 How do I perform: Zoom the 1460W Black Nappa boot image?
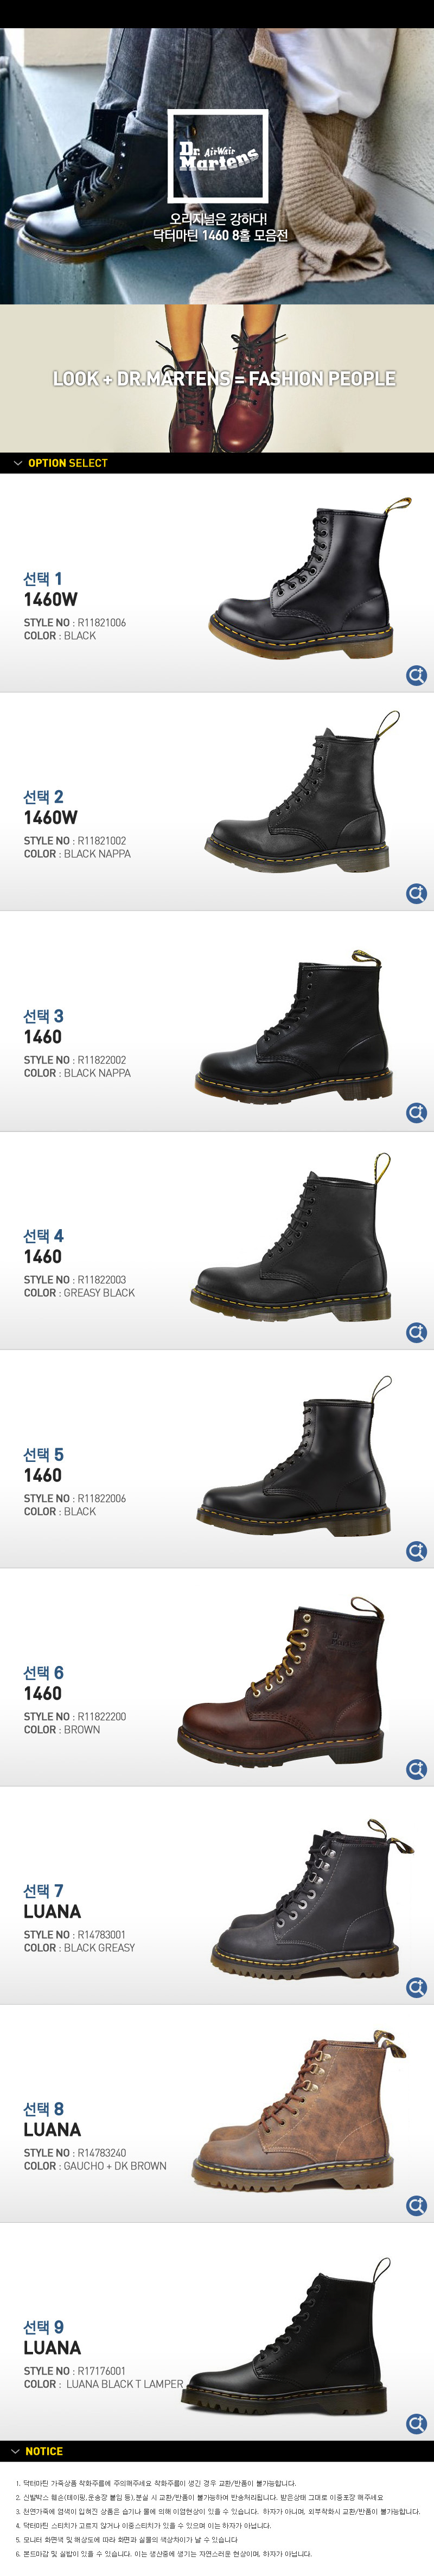click(416, 894)
